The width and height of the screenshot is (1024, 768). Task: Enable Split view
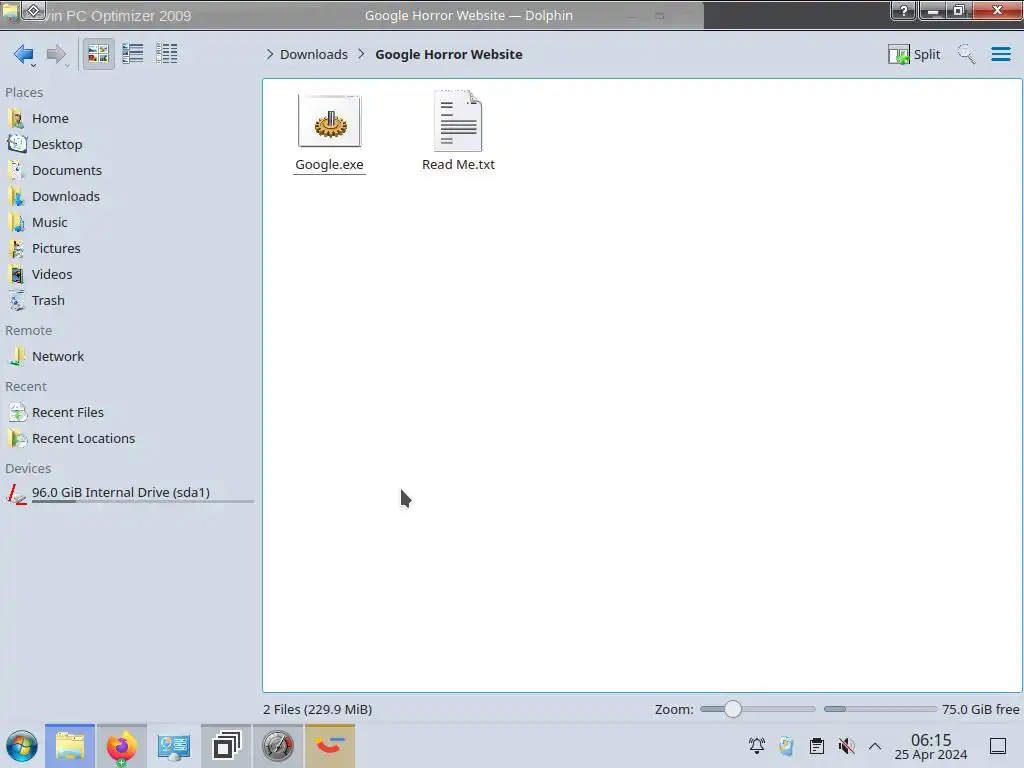914,54
